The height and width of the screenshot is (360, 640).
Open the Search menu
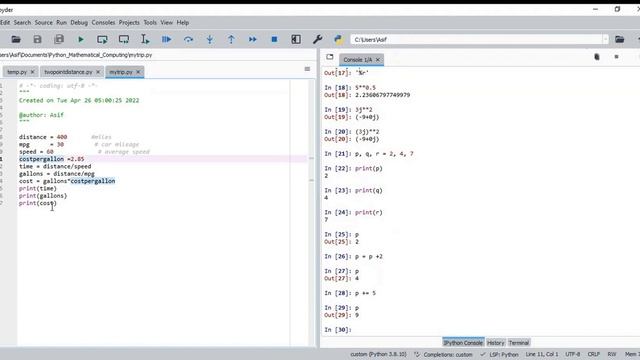click(22, 22)
